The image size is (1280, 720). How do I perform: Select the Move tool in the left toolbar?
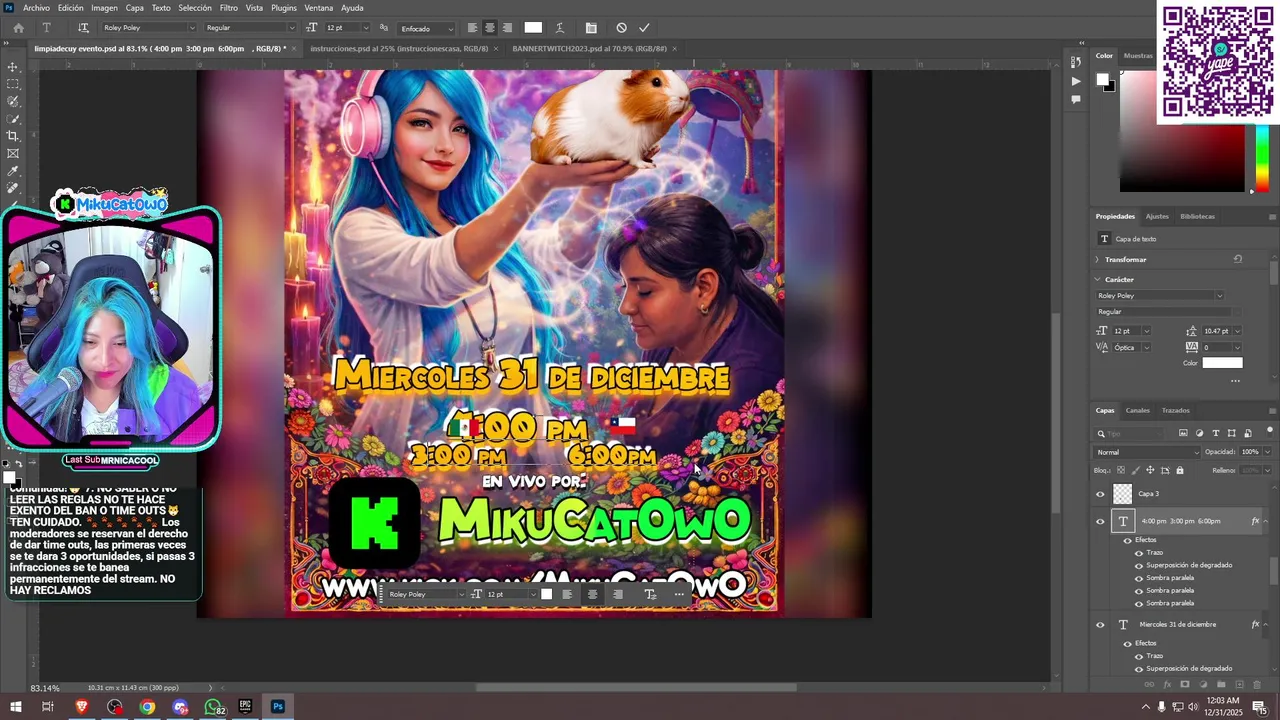(13, 67)
